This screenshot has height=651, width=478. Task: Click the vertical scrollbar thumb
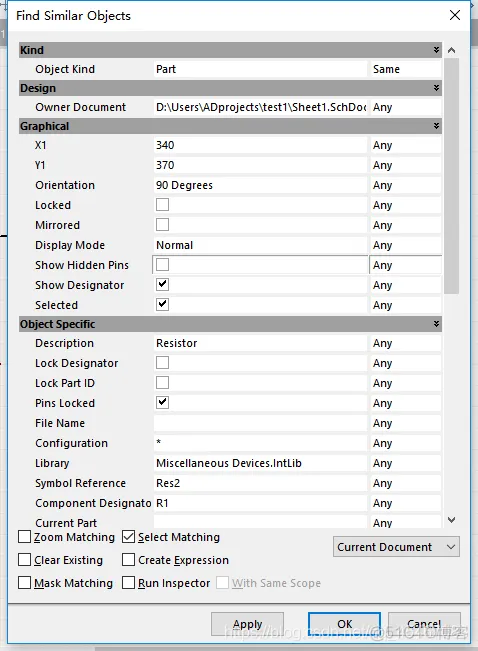tap(451, 176)
